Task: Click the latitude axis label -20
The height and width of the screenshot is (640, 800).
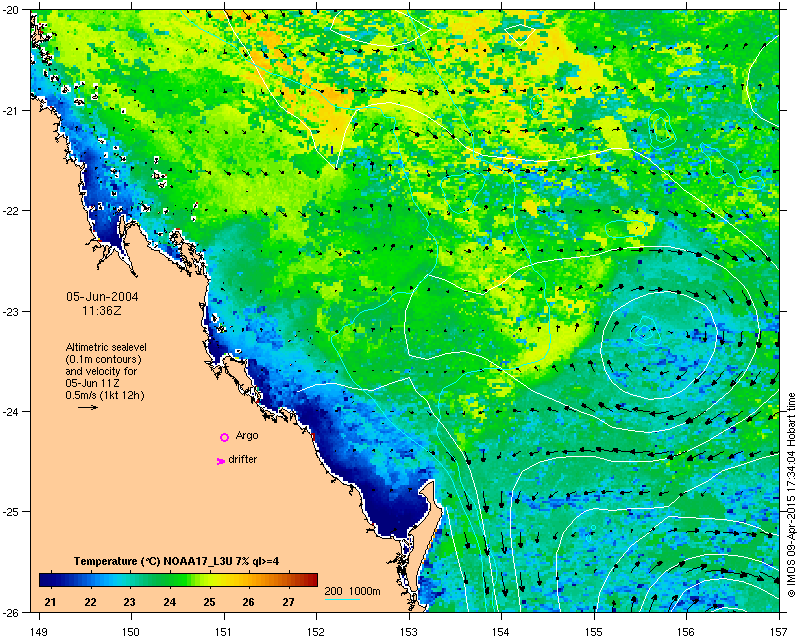Action: click(10, 10)
